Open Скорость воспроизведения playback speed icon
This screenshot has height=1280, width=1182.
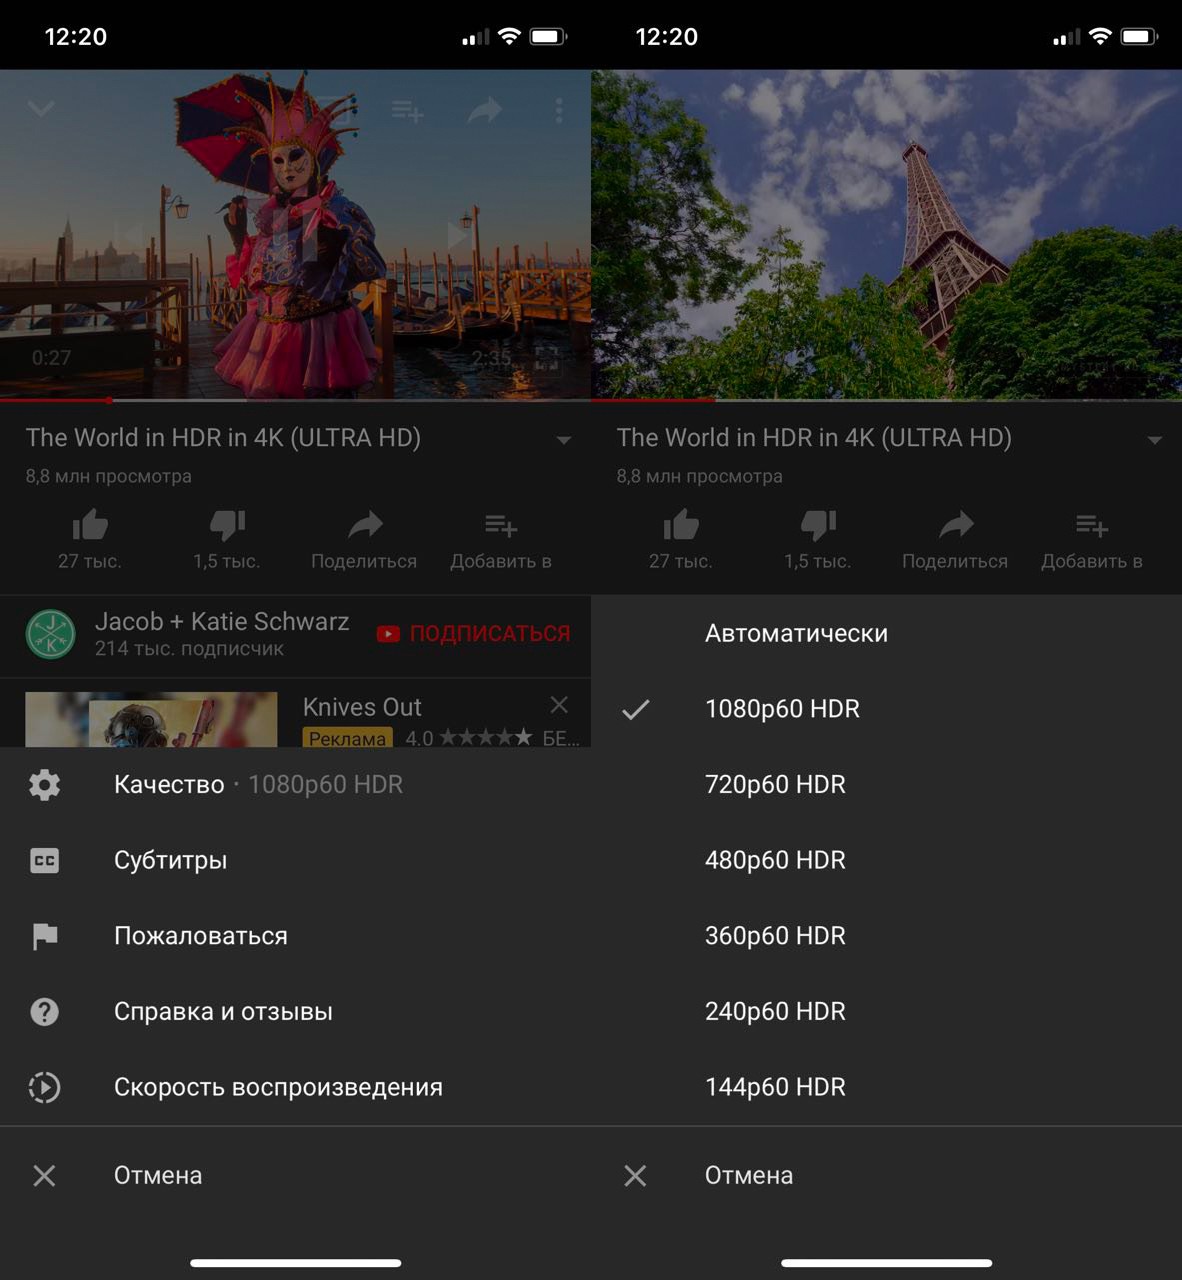pyautogui.click(x=45, y=1087)
